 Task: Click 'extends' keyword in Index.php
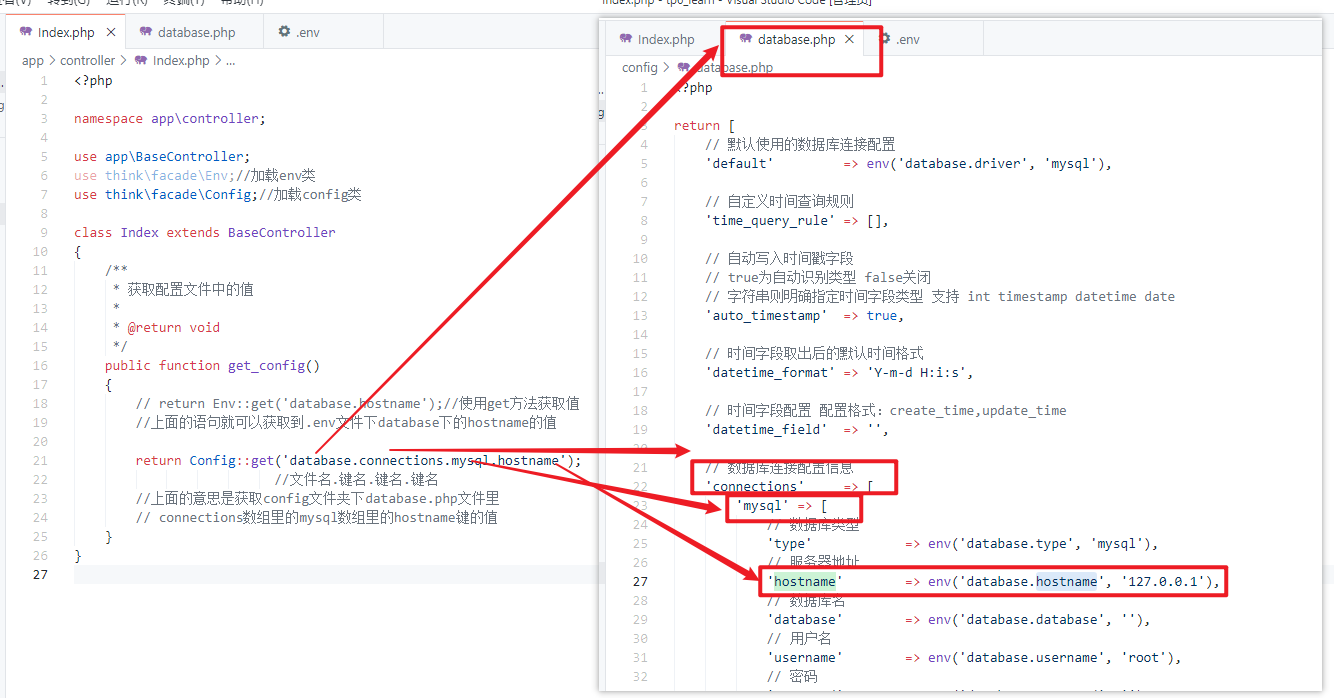194,232
